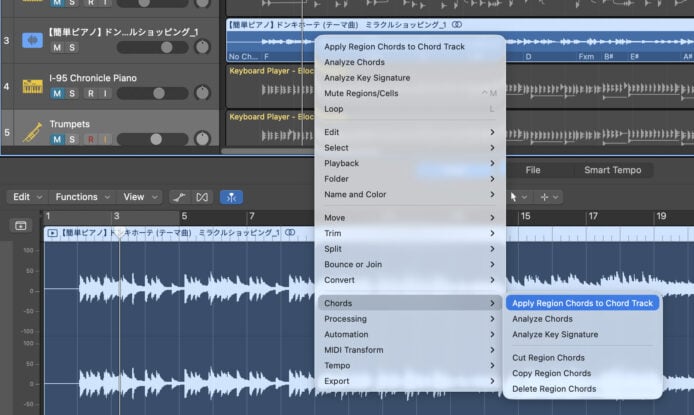
Task: Solo the I-95 Chronicle Piano track
Action: (x=72, y=94)
